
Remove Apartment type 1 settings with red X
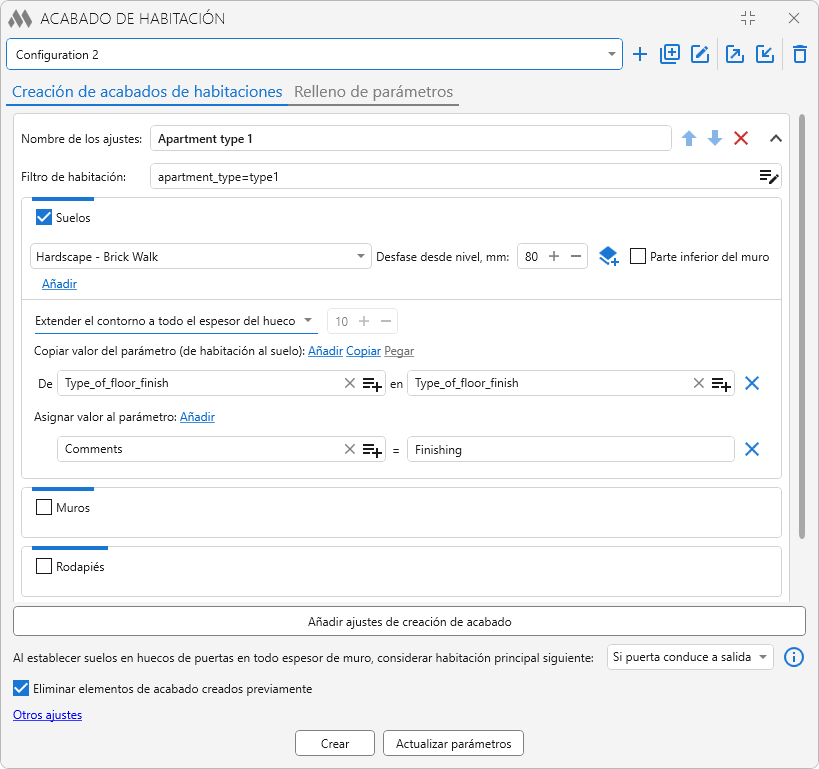click(741, 138)
